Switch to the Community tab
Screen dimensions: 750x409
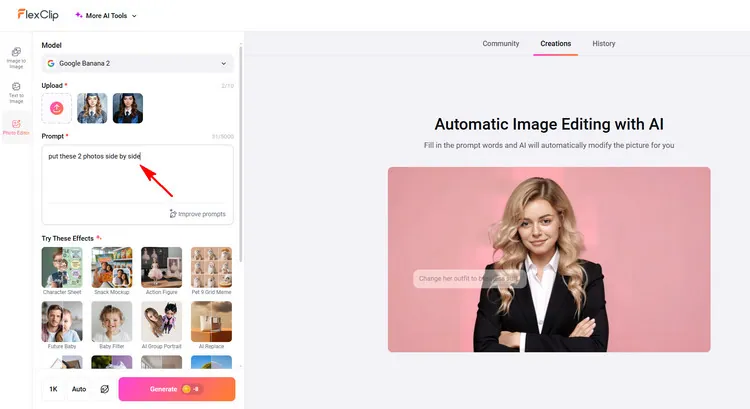point(501,44)
